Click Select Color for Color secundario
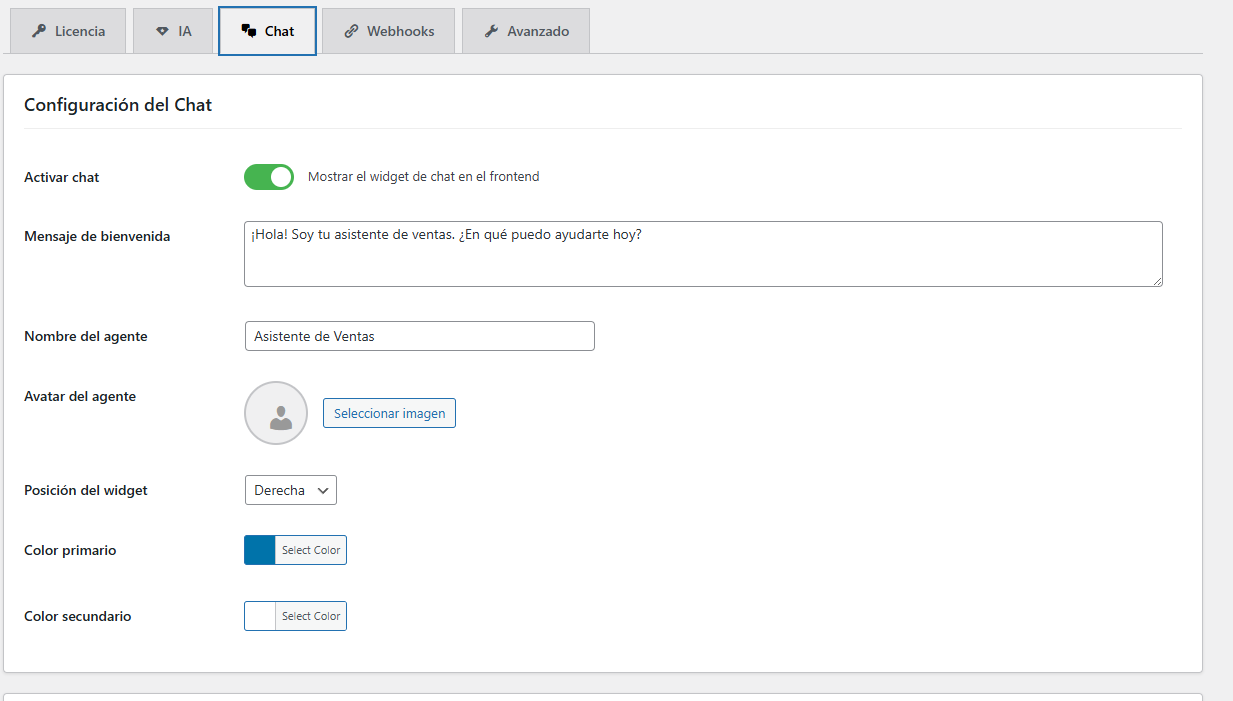The height and width of the screenshot is (701, 1233). (x=311, y=616)
